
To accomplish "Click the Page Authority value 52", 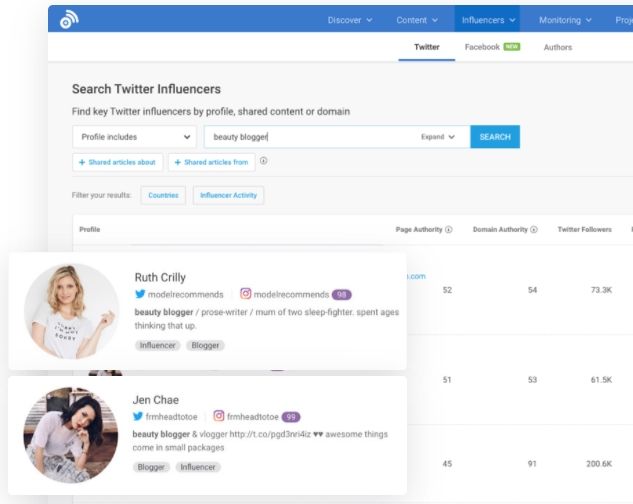I will click(447, 290).
